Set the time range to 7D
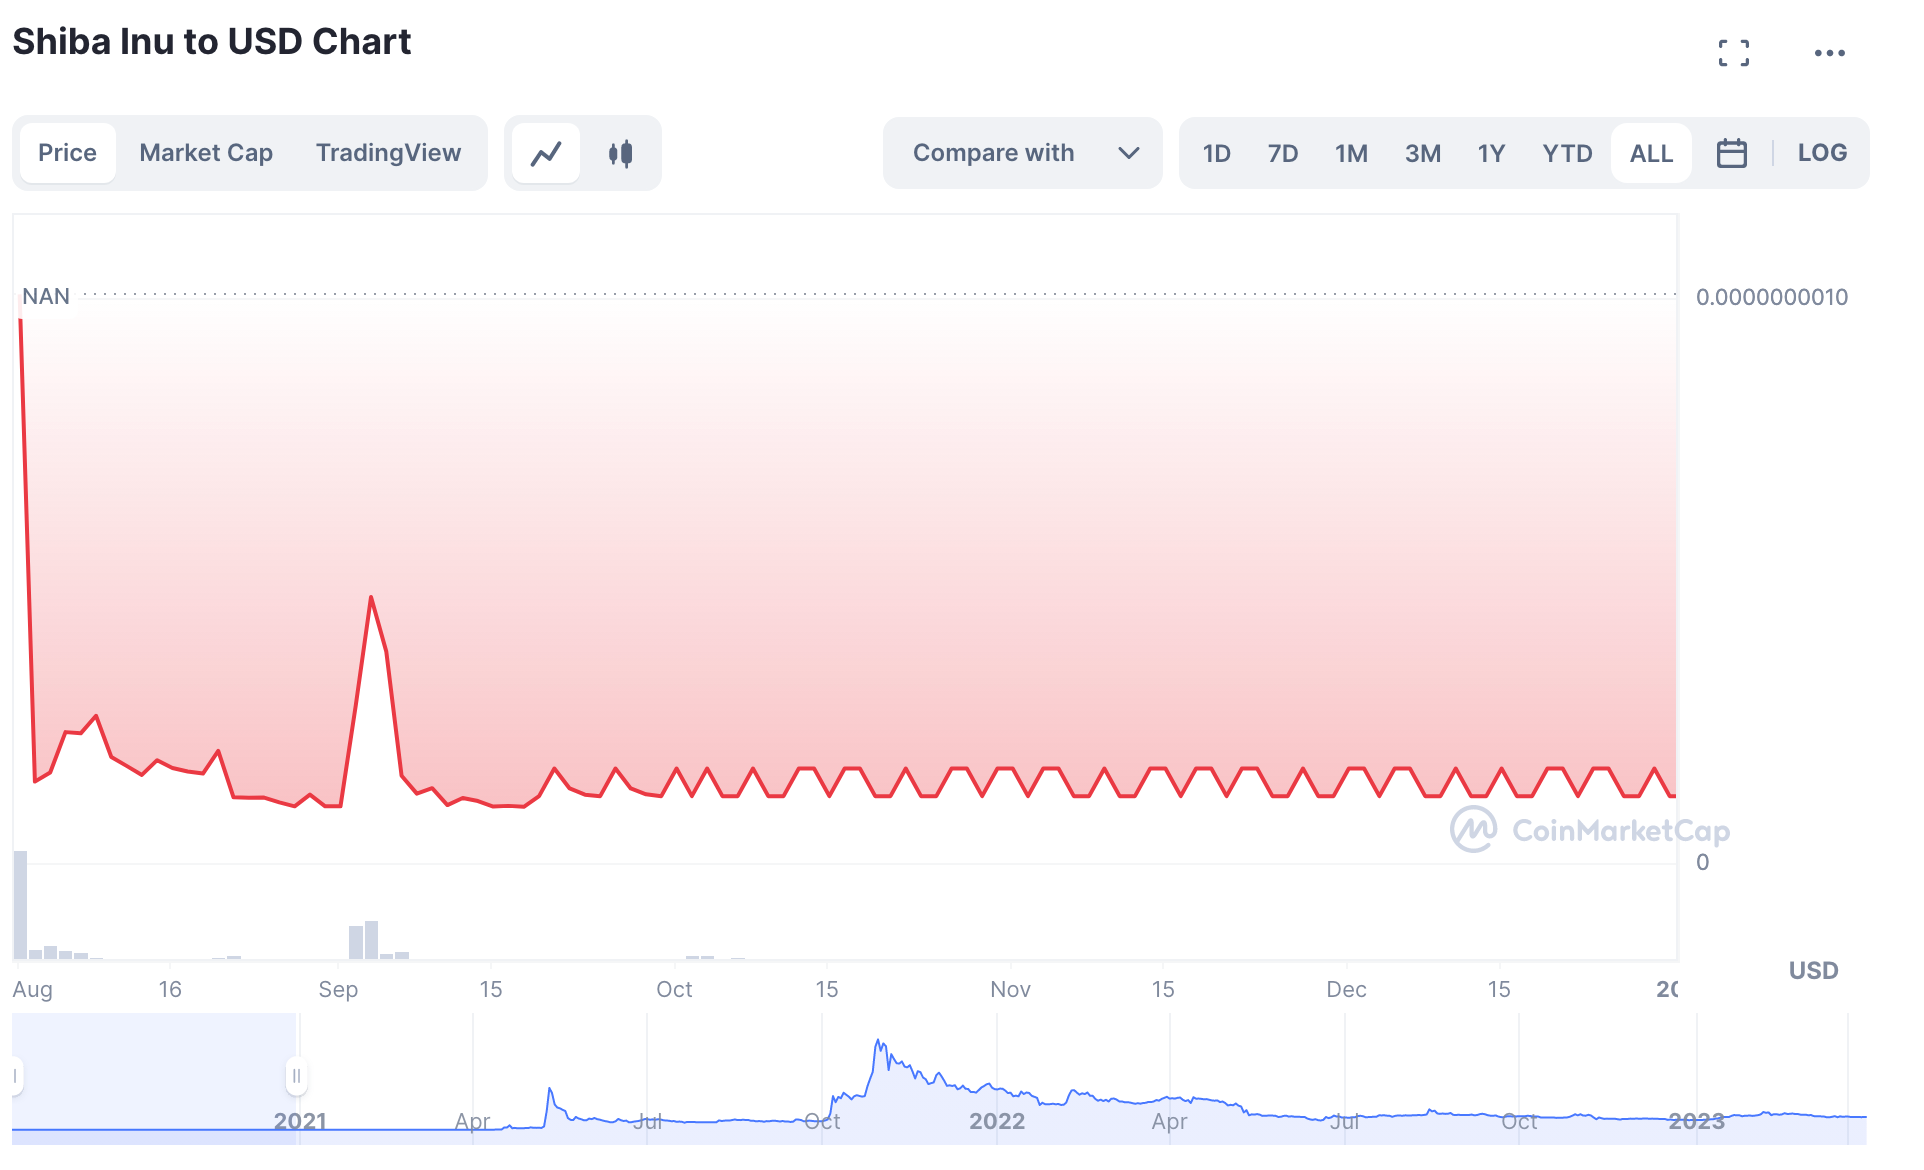The height and width of the screenshot is (1170, 1924). pos(1283,153)
